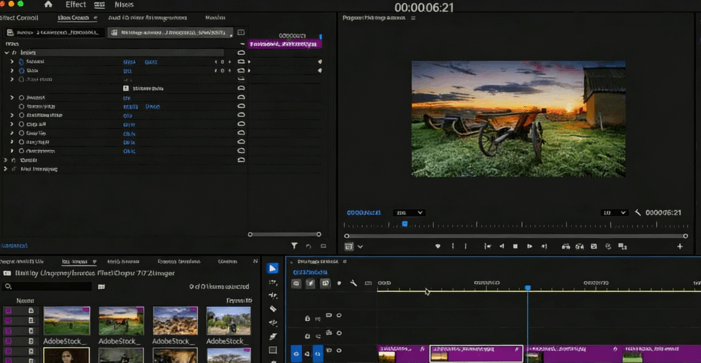Expand the bottom-most effect group in list

pyautogui.click(x=5, y=169)
